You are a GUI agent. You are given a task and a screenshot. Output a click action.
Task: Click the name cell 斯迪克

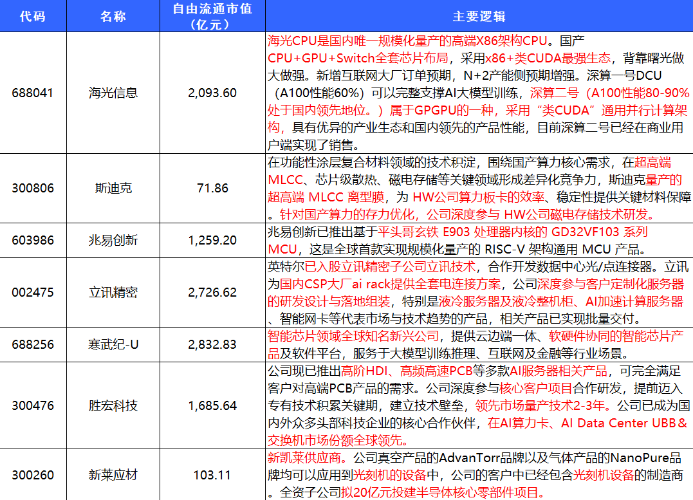pos(113,188)
